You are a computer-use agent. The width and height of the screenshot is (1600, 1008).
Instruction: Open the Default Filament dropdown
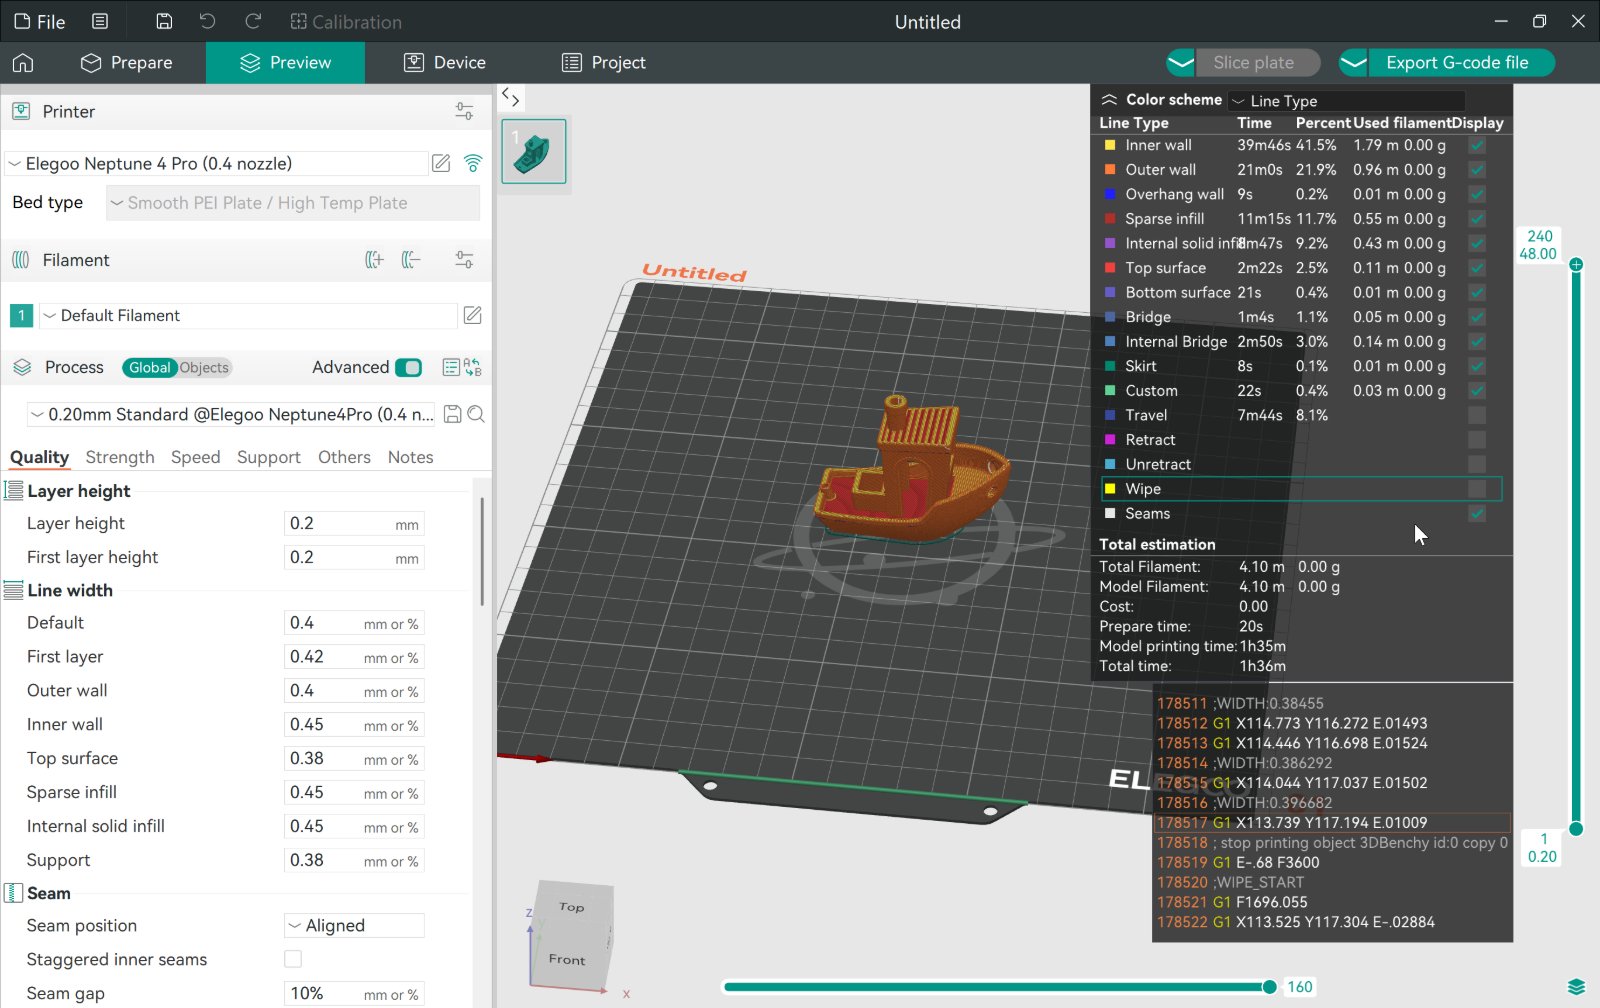(x=248, y=315)
